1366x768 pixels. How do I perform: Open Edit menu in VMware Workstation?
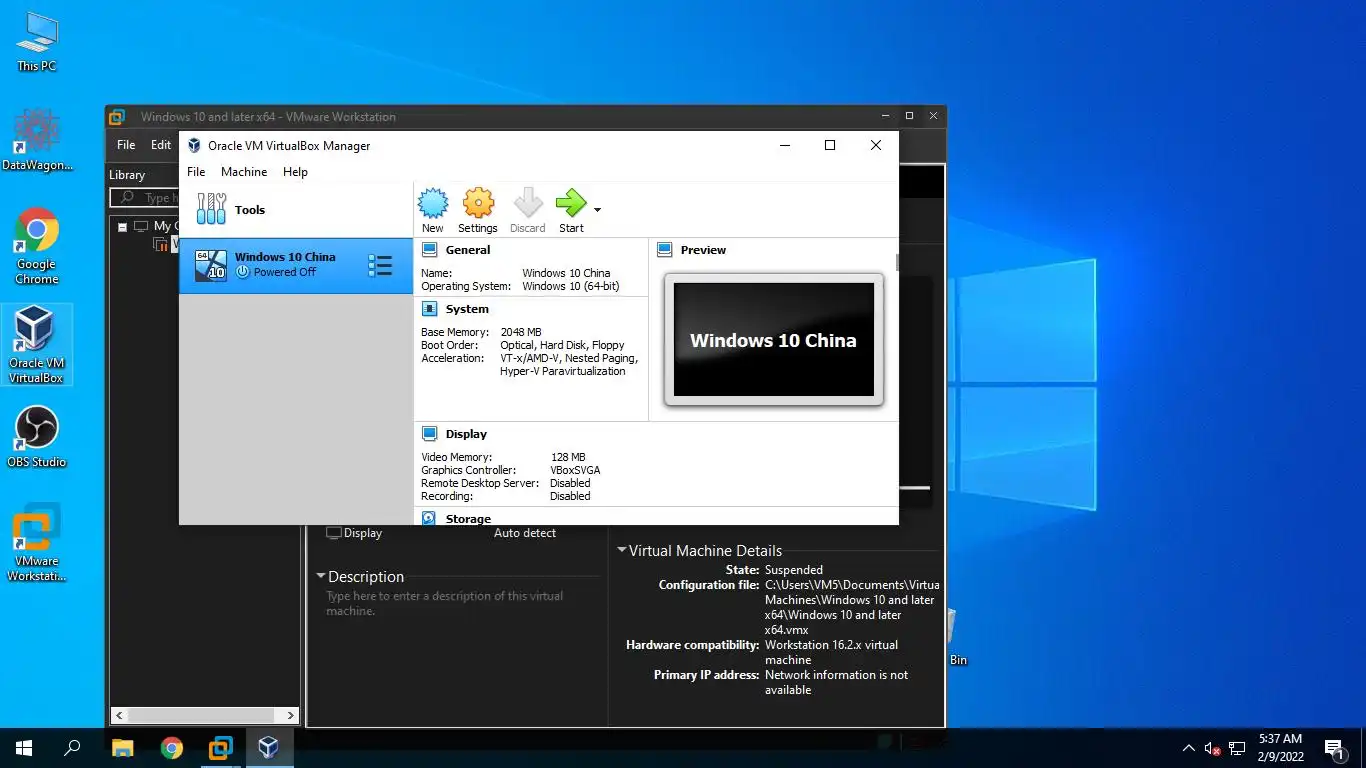click(x=161, y=145)
